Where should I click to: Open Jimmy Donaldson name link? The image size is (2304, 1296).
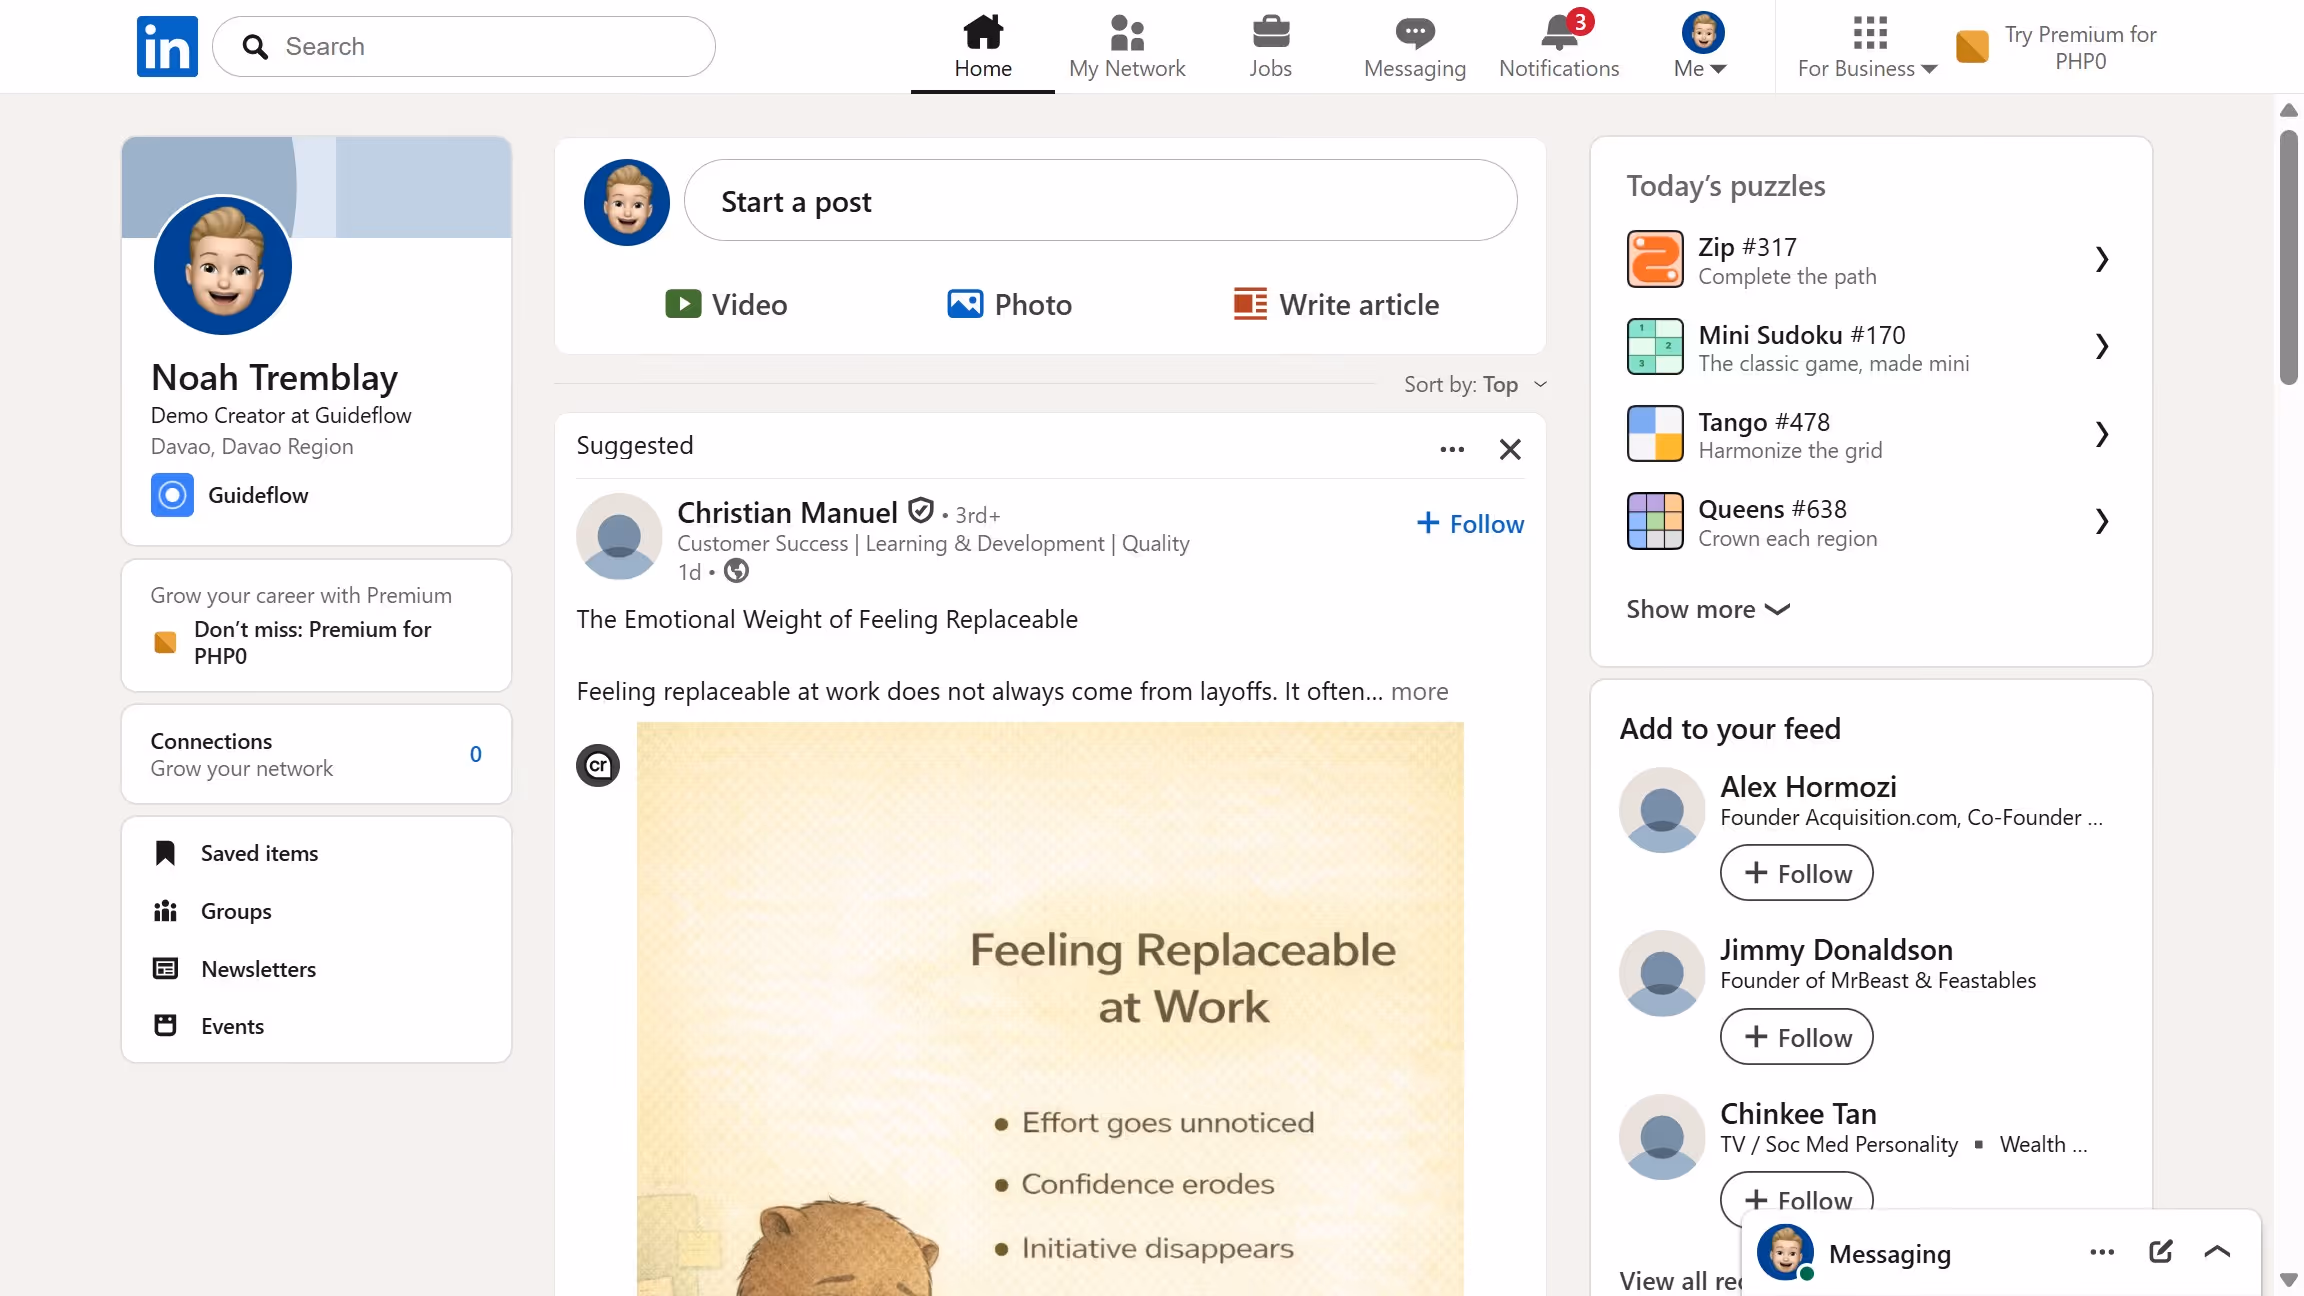pyautogui.click(x=1836, y=949)
